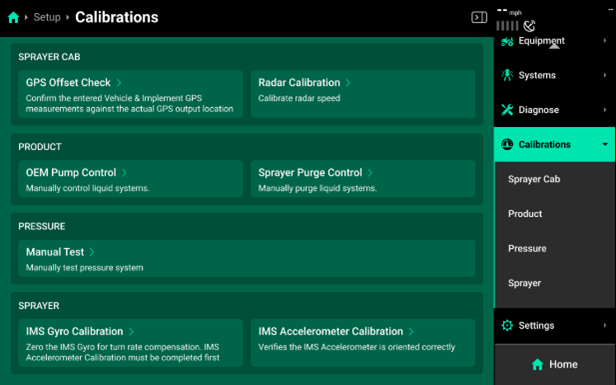616x385 pixels.
Task: Expand the Settings submenu arrow
Action: (x=605, y=325)
